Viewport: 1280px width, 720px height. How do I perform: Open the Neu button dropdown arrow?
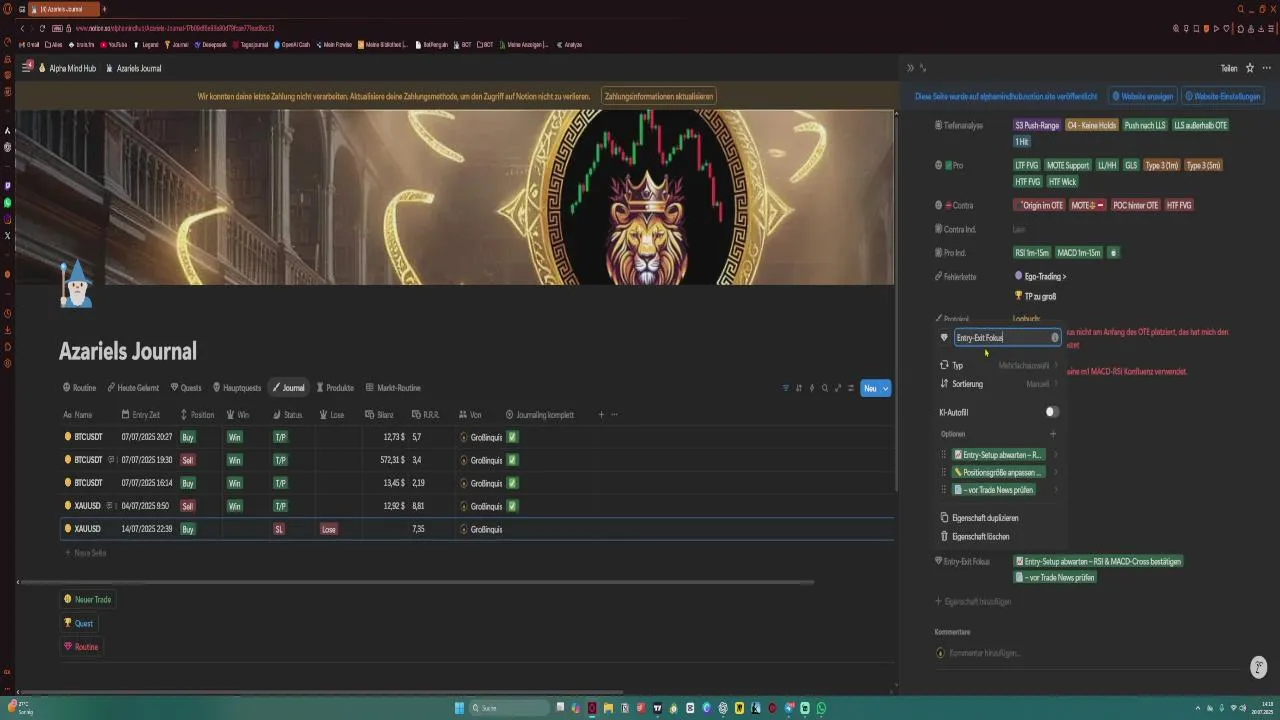[885, 388]
